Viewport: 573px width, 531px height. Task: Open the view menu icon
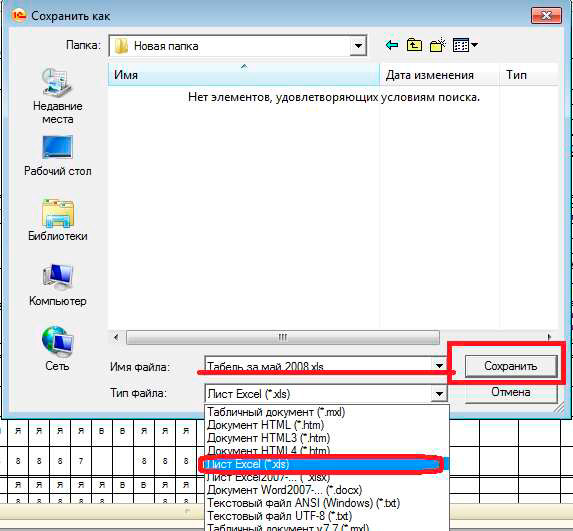tap(465, 45)
